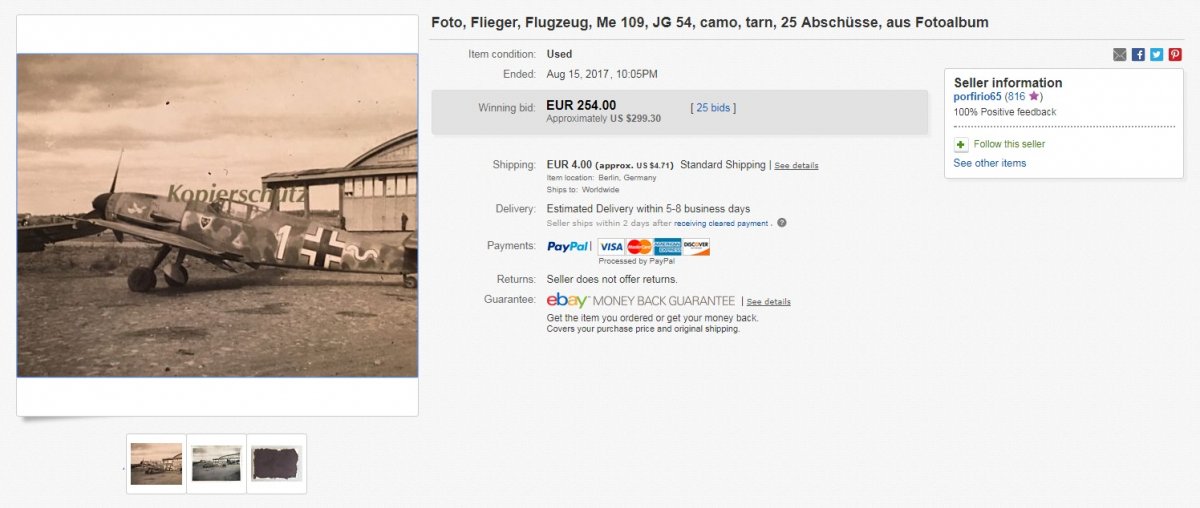1200x508 pixels.
Task: Click the green plus Follow seller icon
Action: click(x=960, y=145)
